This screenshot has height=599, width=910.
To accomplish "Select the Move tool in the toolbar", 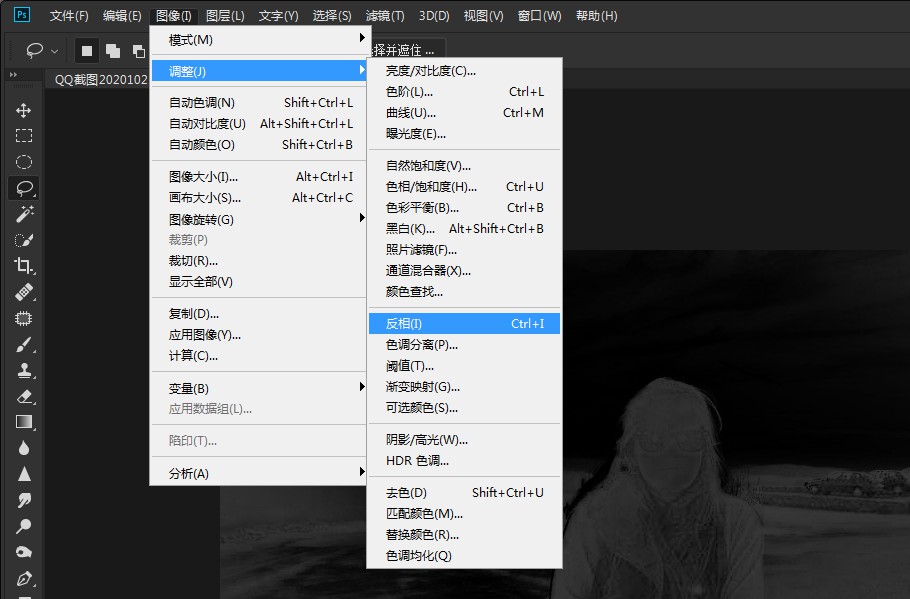I will pyautogui.click(x=24, y=110).
